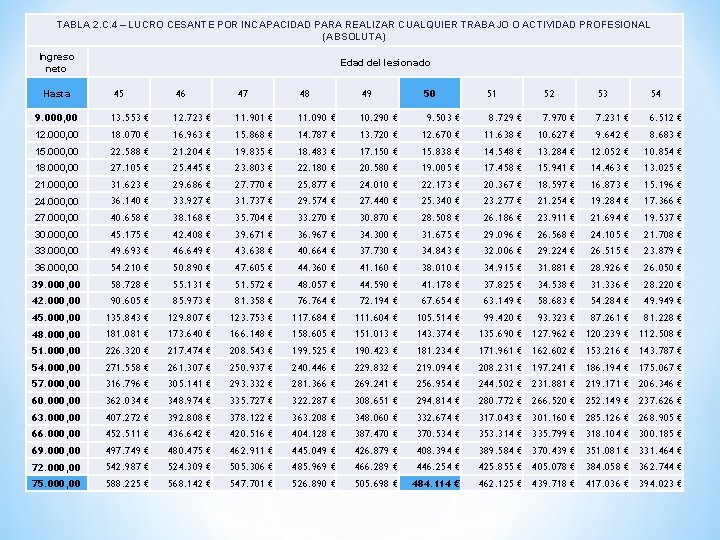Click the age column header 46
Image resolution: width=720 pixels, height=540 pixels.
pyautogui.click(x=180, y=93)
